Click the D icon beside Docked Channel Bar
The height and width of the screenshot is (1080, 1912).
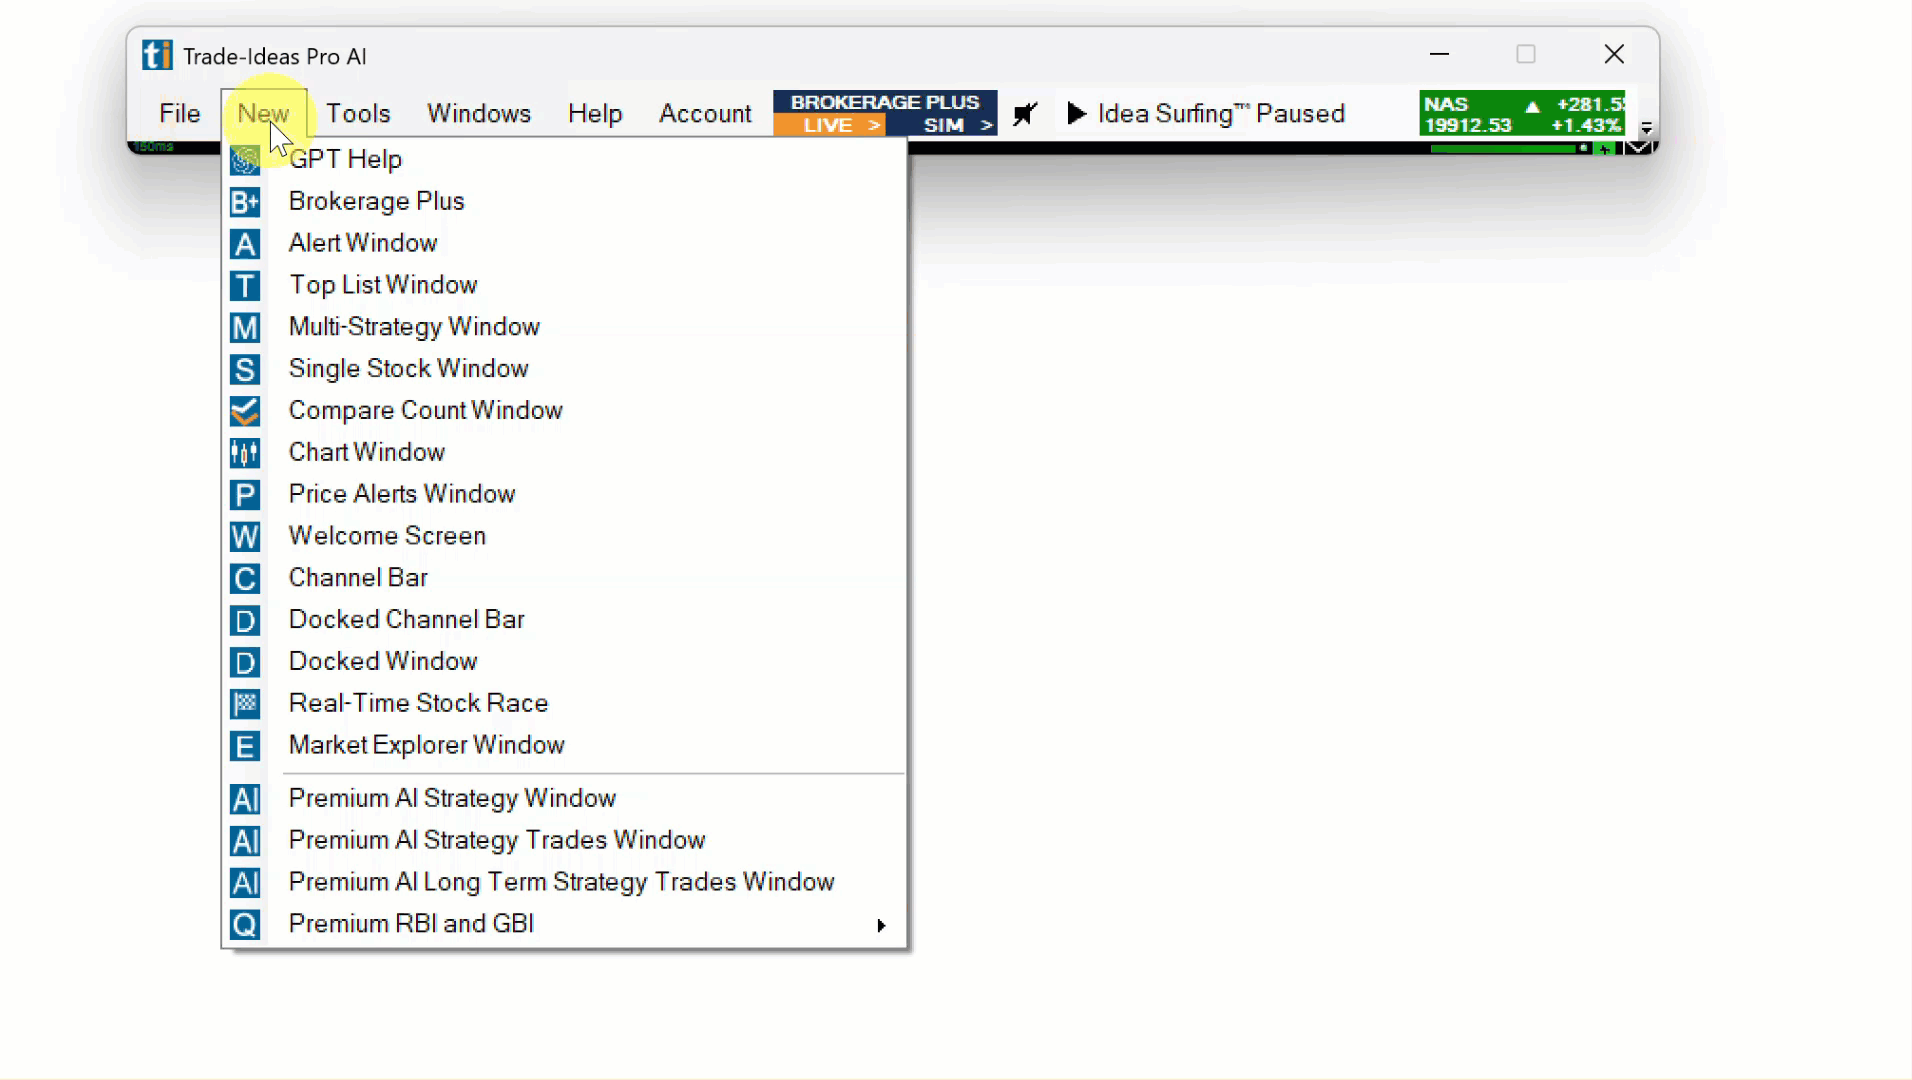tap(245, 621)
